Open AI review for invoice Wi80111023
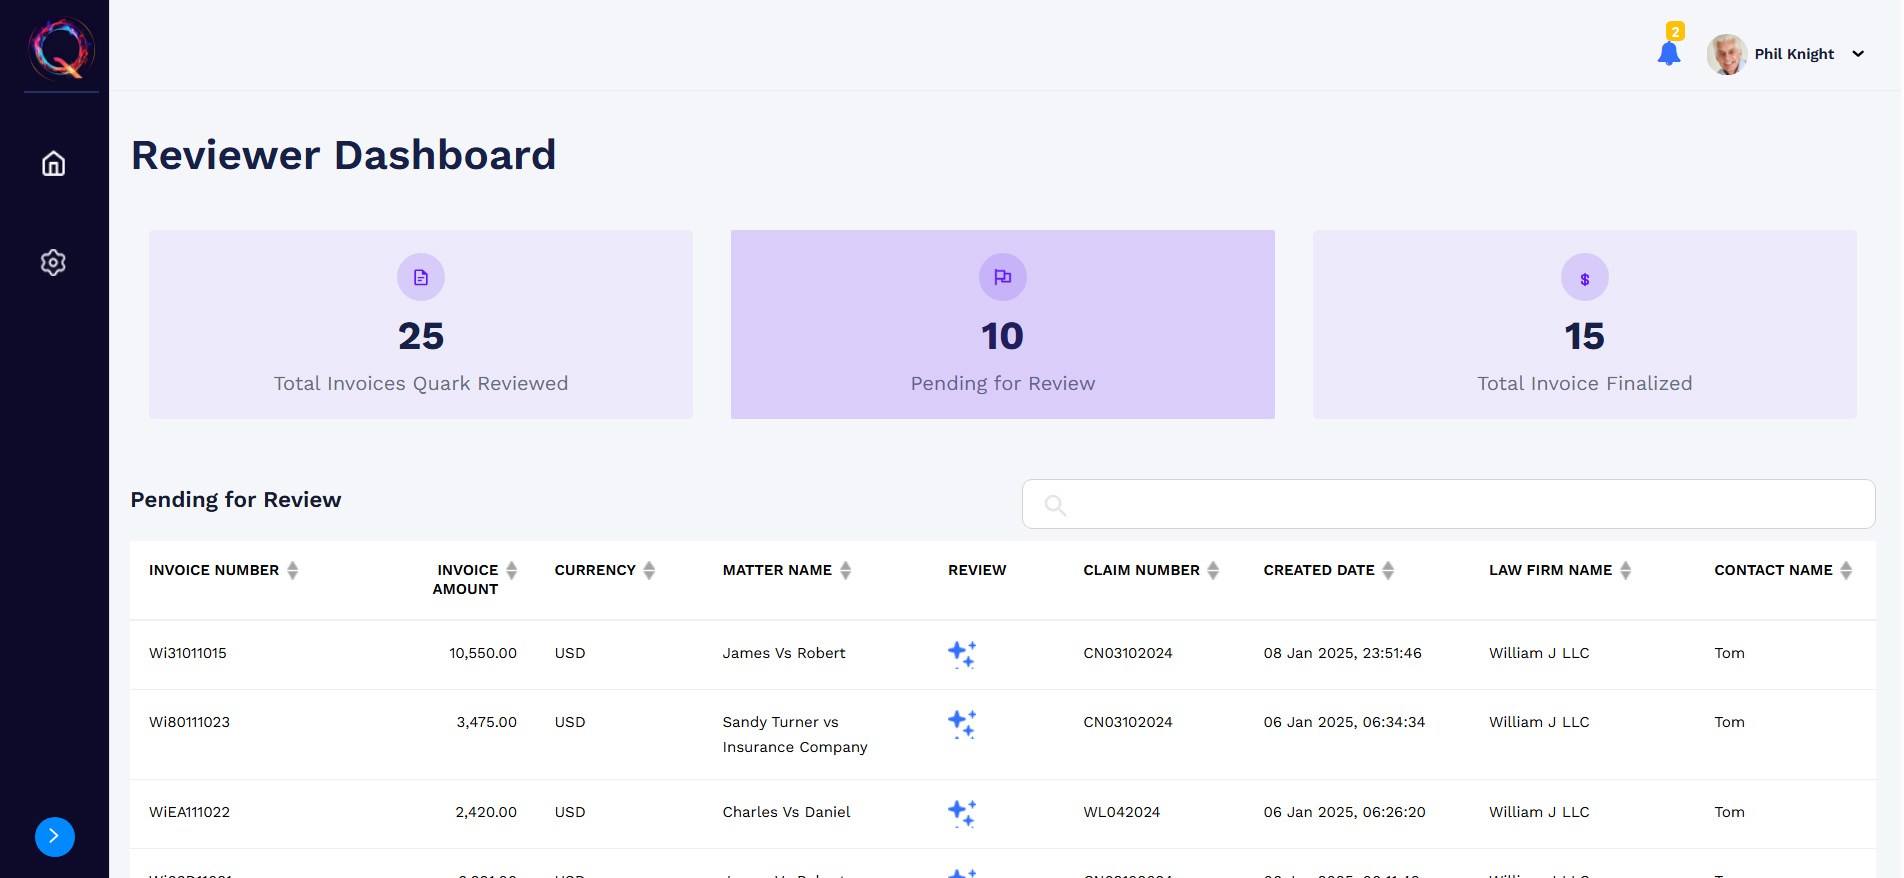The height and width of the screenshot is (878, 1904). pos(961,723)
